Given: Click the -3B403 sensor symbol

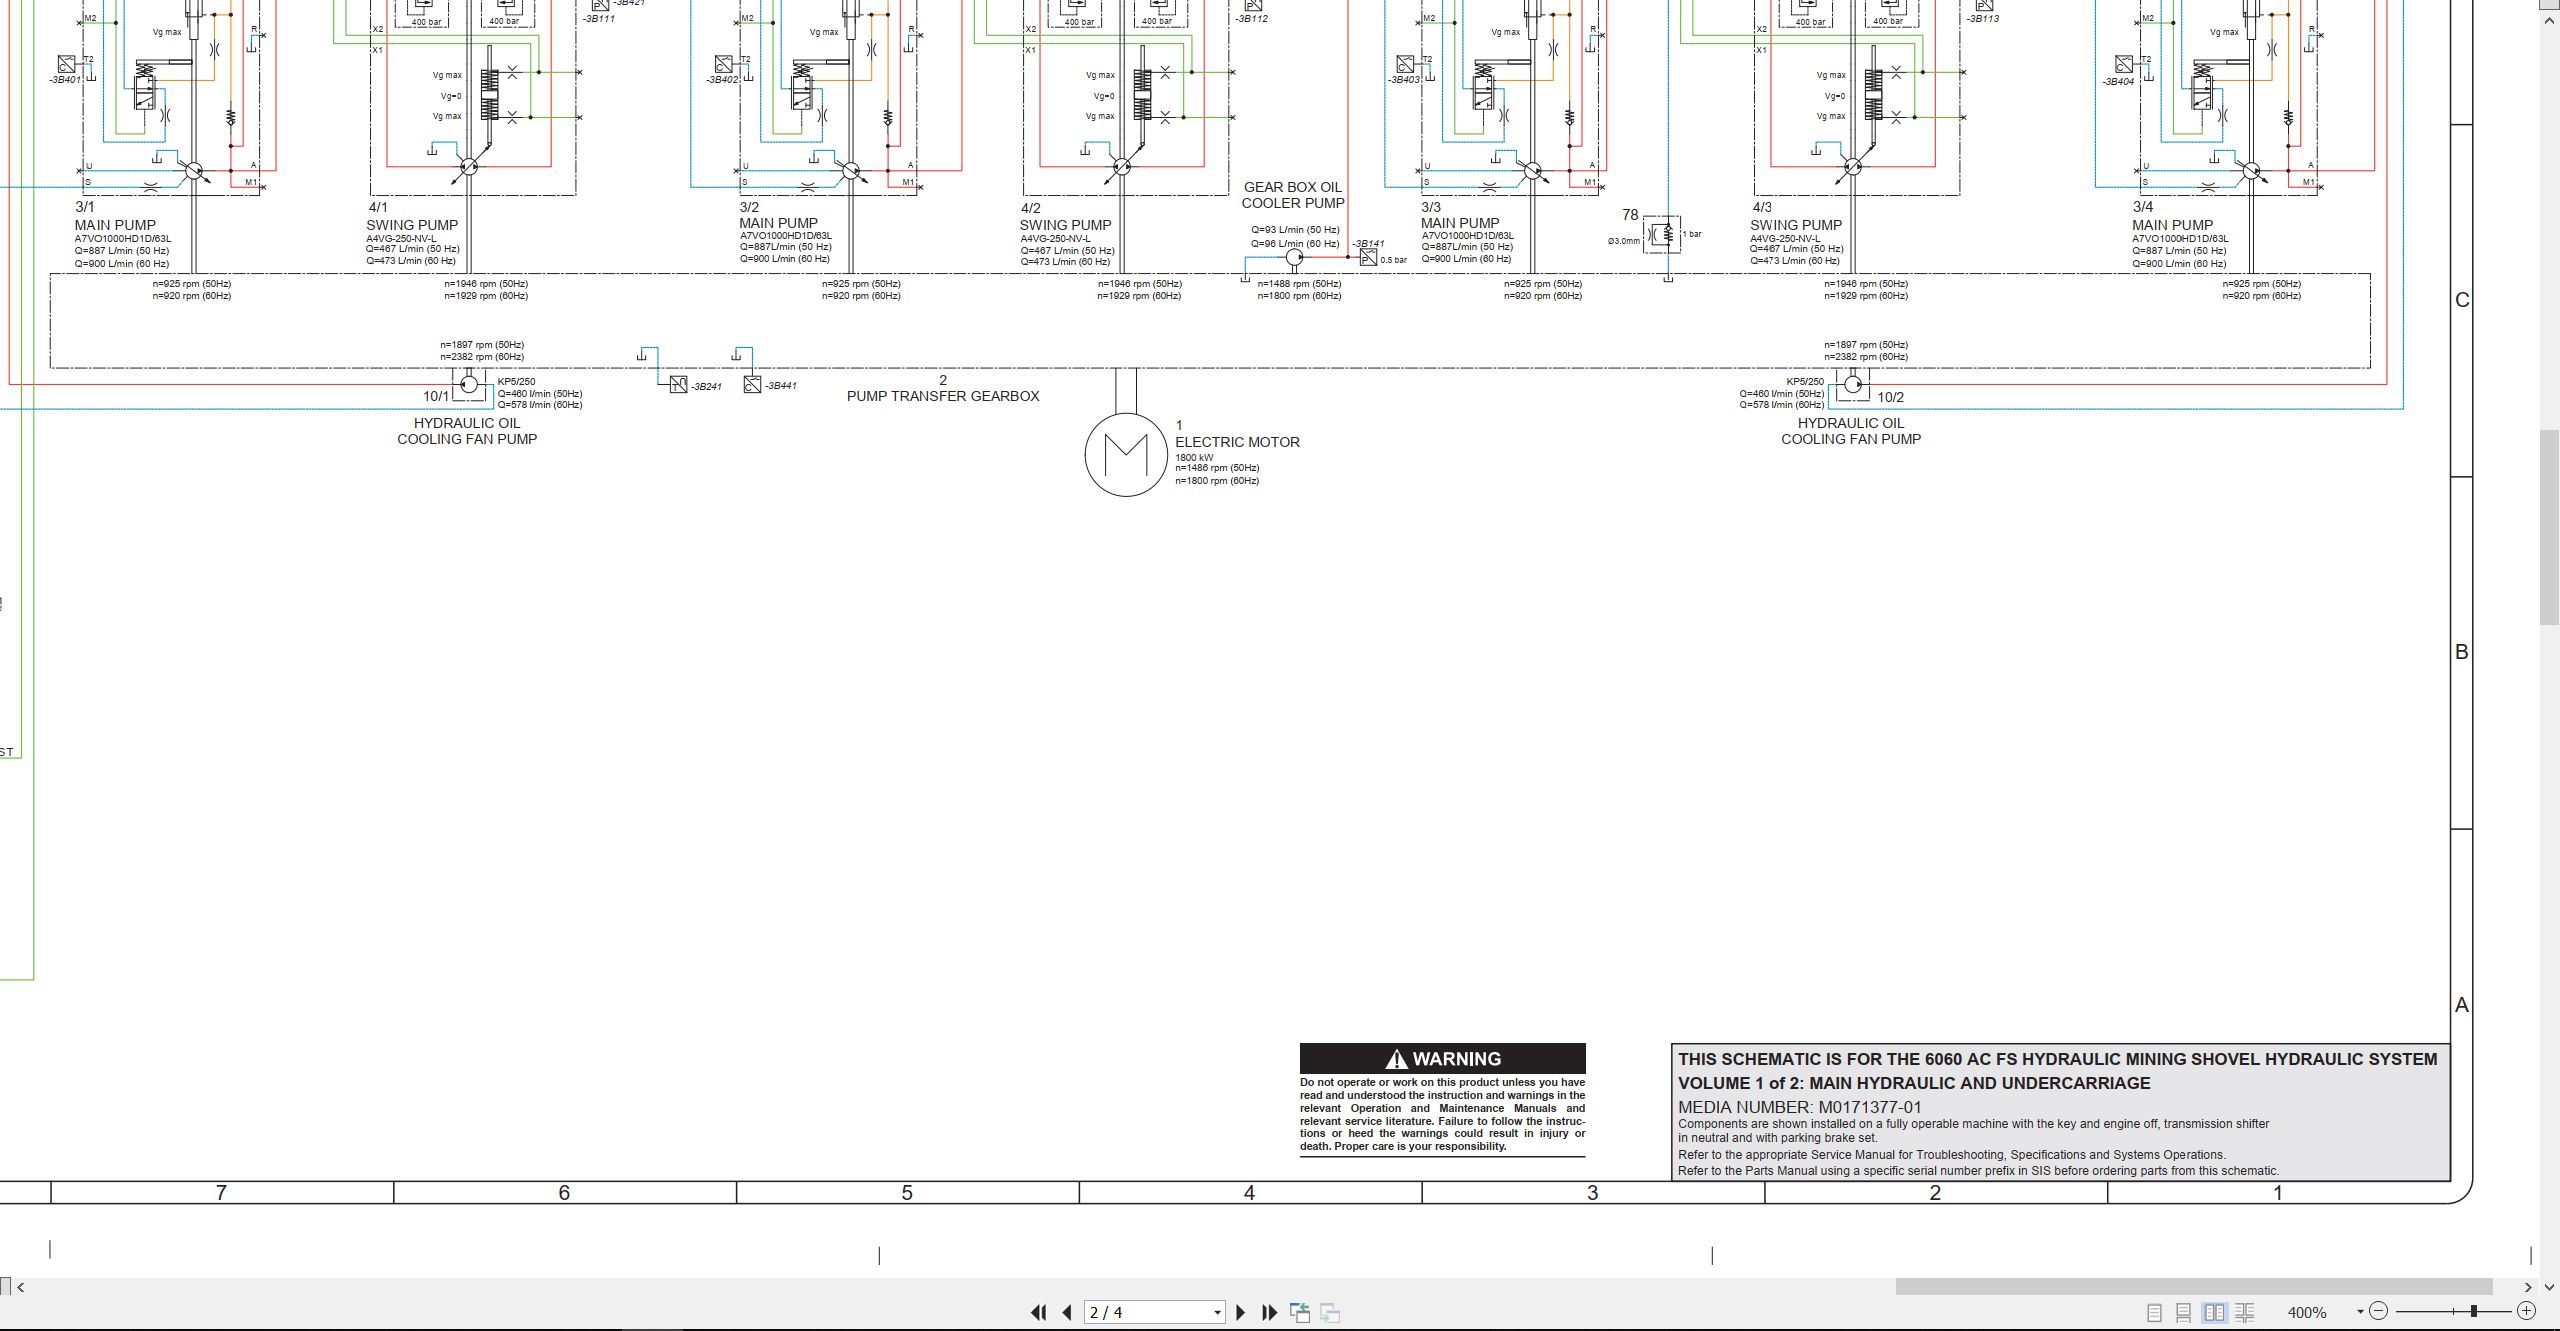Looking at the screenshot, I should click(x=1405, y=64).
